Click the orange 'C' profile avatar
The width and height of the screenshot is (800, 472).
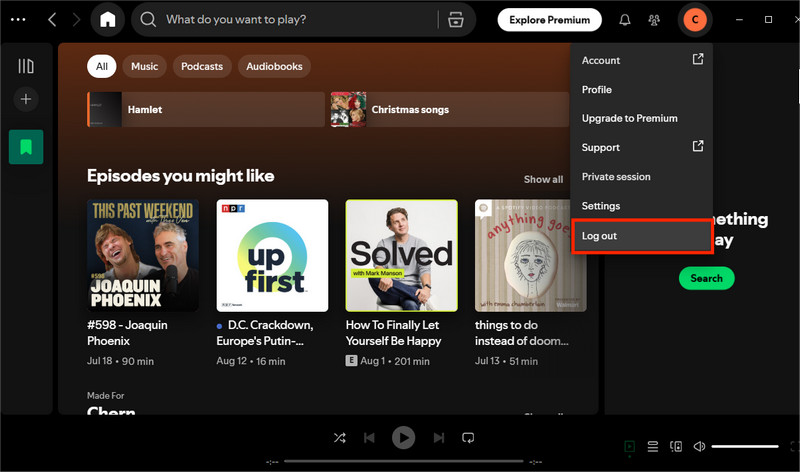[x=694, y=20]
